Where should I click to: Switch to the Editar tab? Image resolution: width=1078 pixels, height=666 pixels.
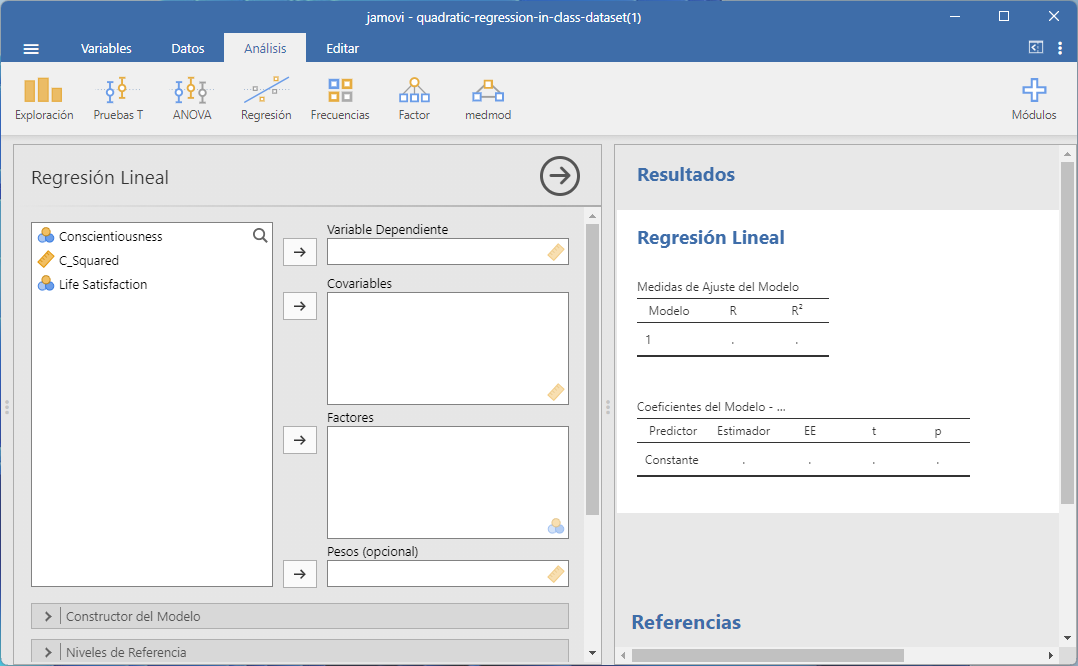point(343,49)
